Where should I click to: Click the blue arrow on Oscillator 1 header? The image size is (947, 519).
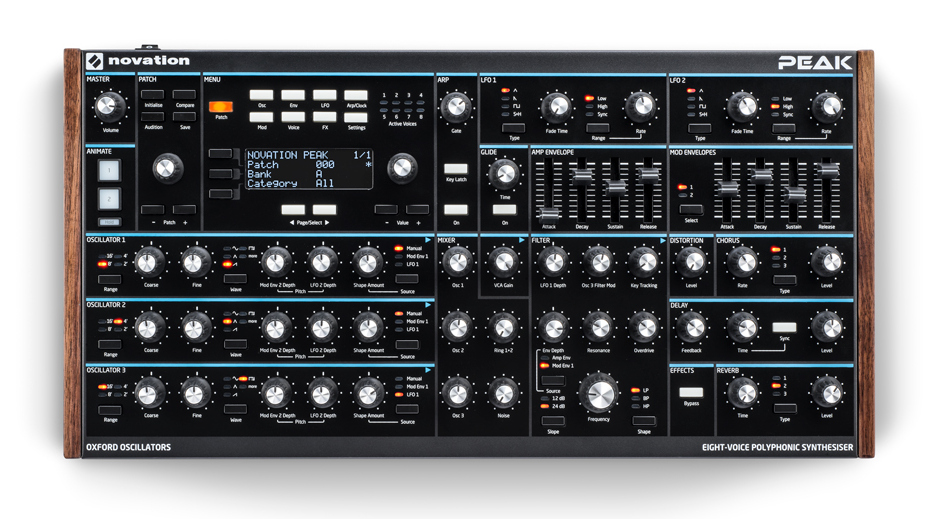click(x=429, y=240)
